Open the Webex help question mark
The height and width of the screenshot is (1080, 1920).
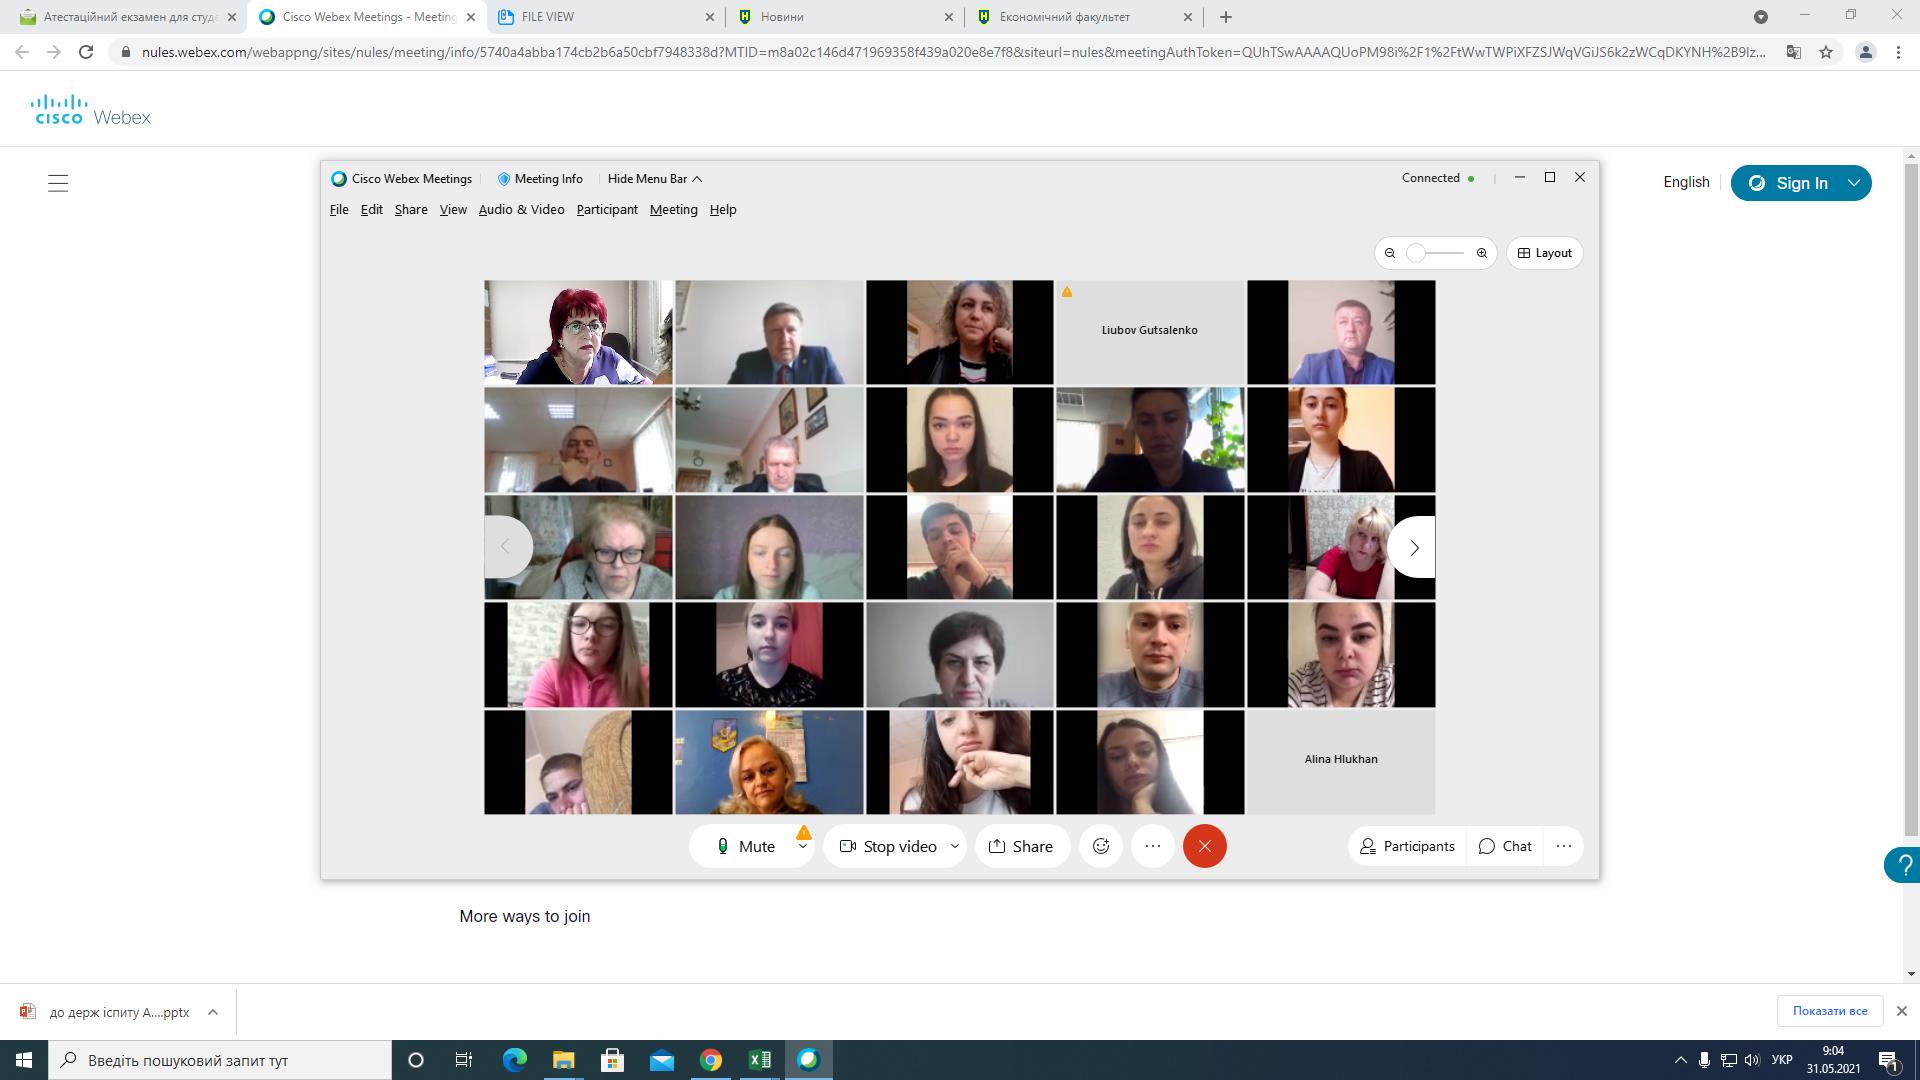(x=1904, y=865)
